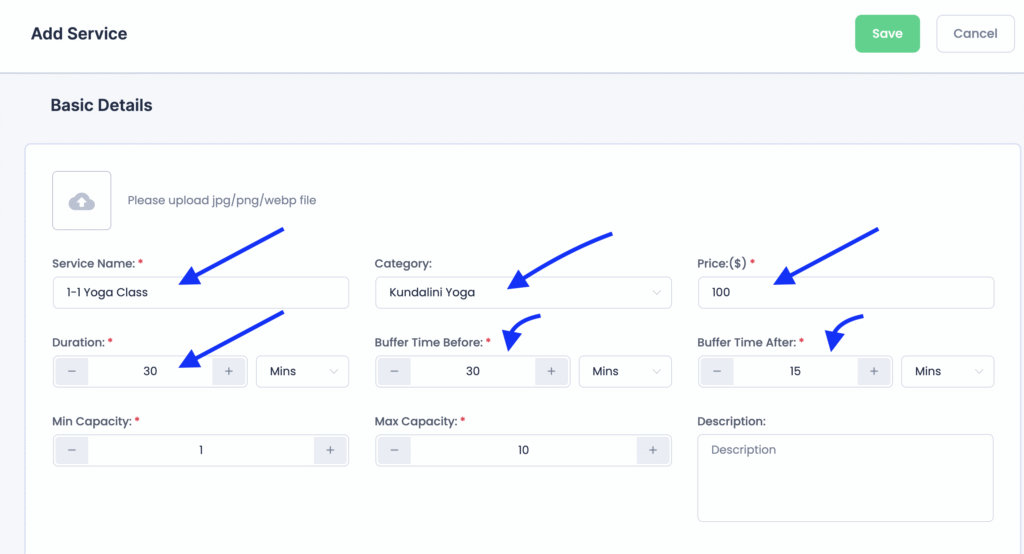Decrease Min Capacity with minus button
Image resolution: width=1024 pixels, height=554 pixels.
72,450
